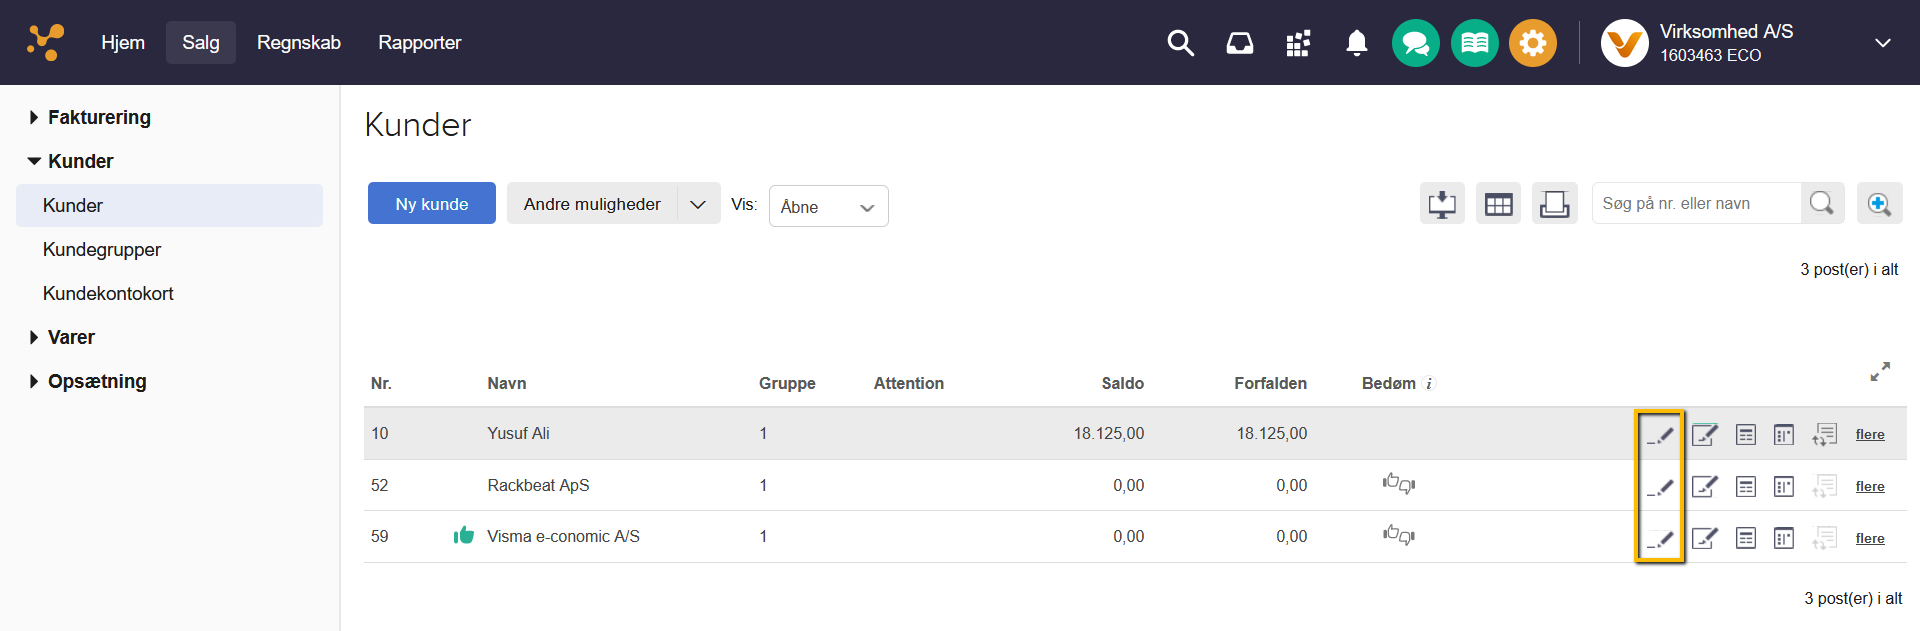The width and height of the screenshot is (1920, 631).
Task: Open the Vis filter dropdown showing Åbne
Action: pos(828,207)
